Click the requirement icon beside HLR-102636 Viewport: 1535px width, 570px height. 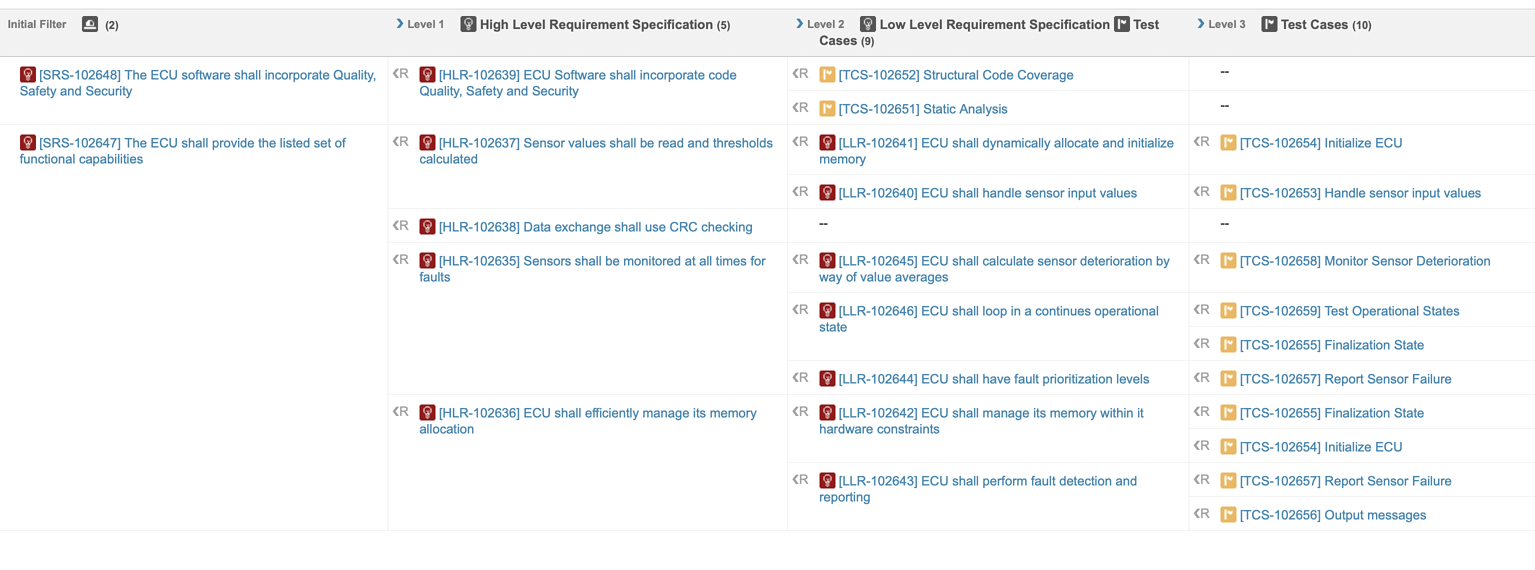tap(427, 413)
